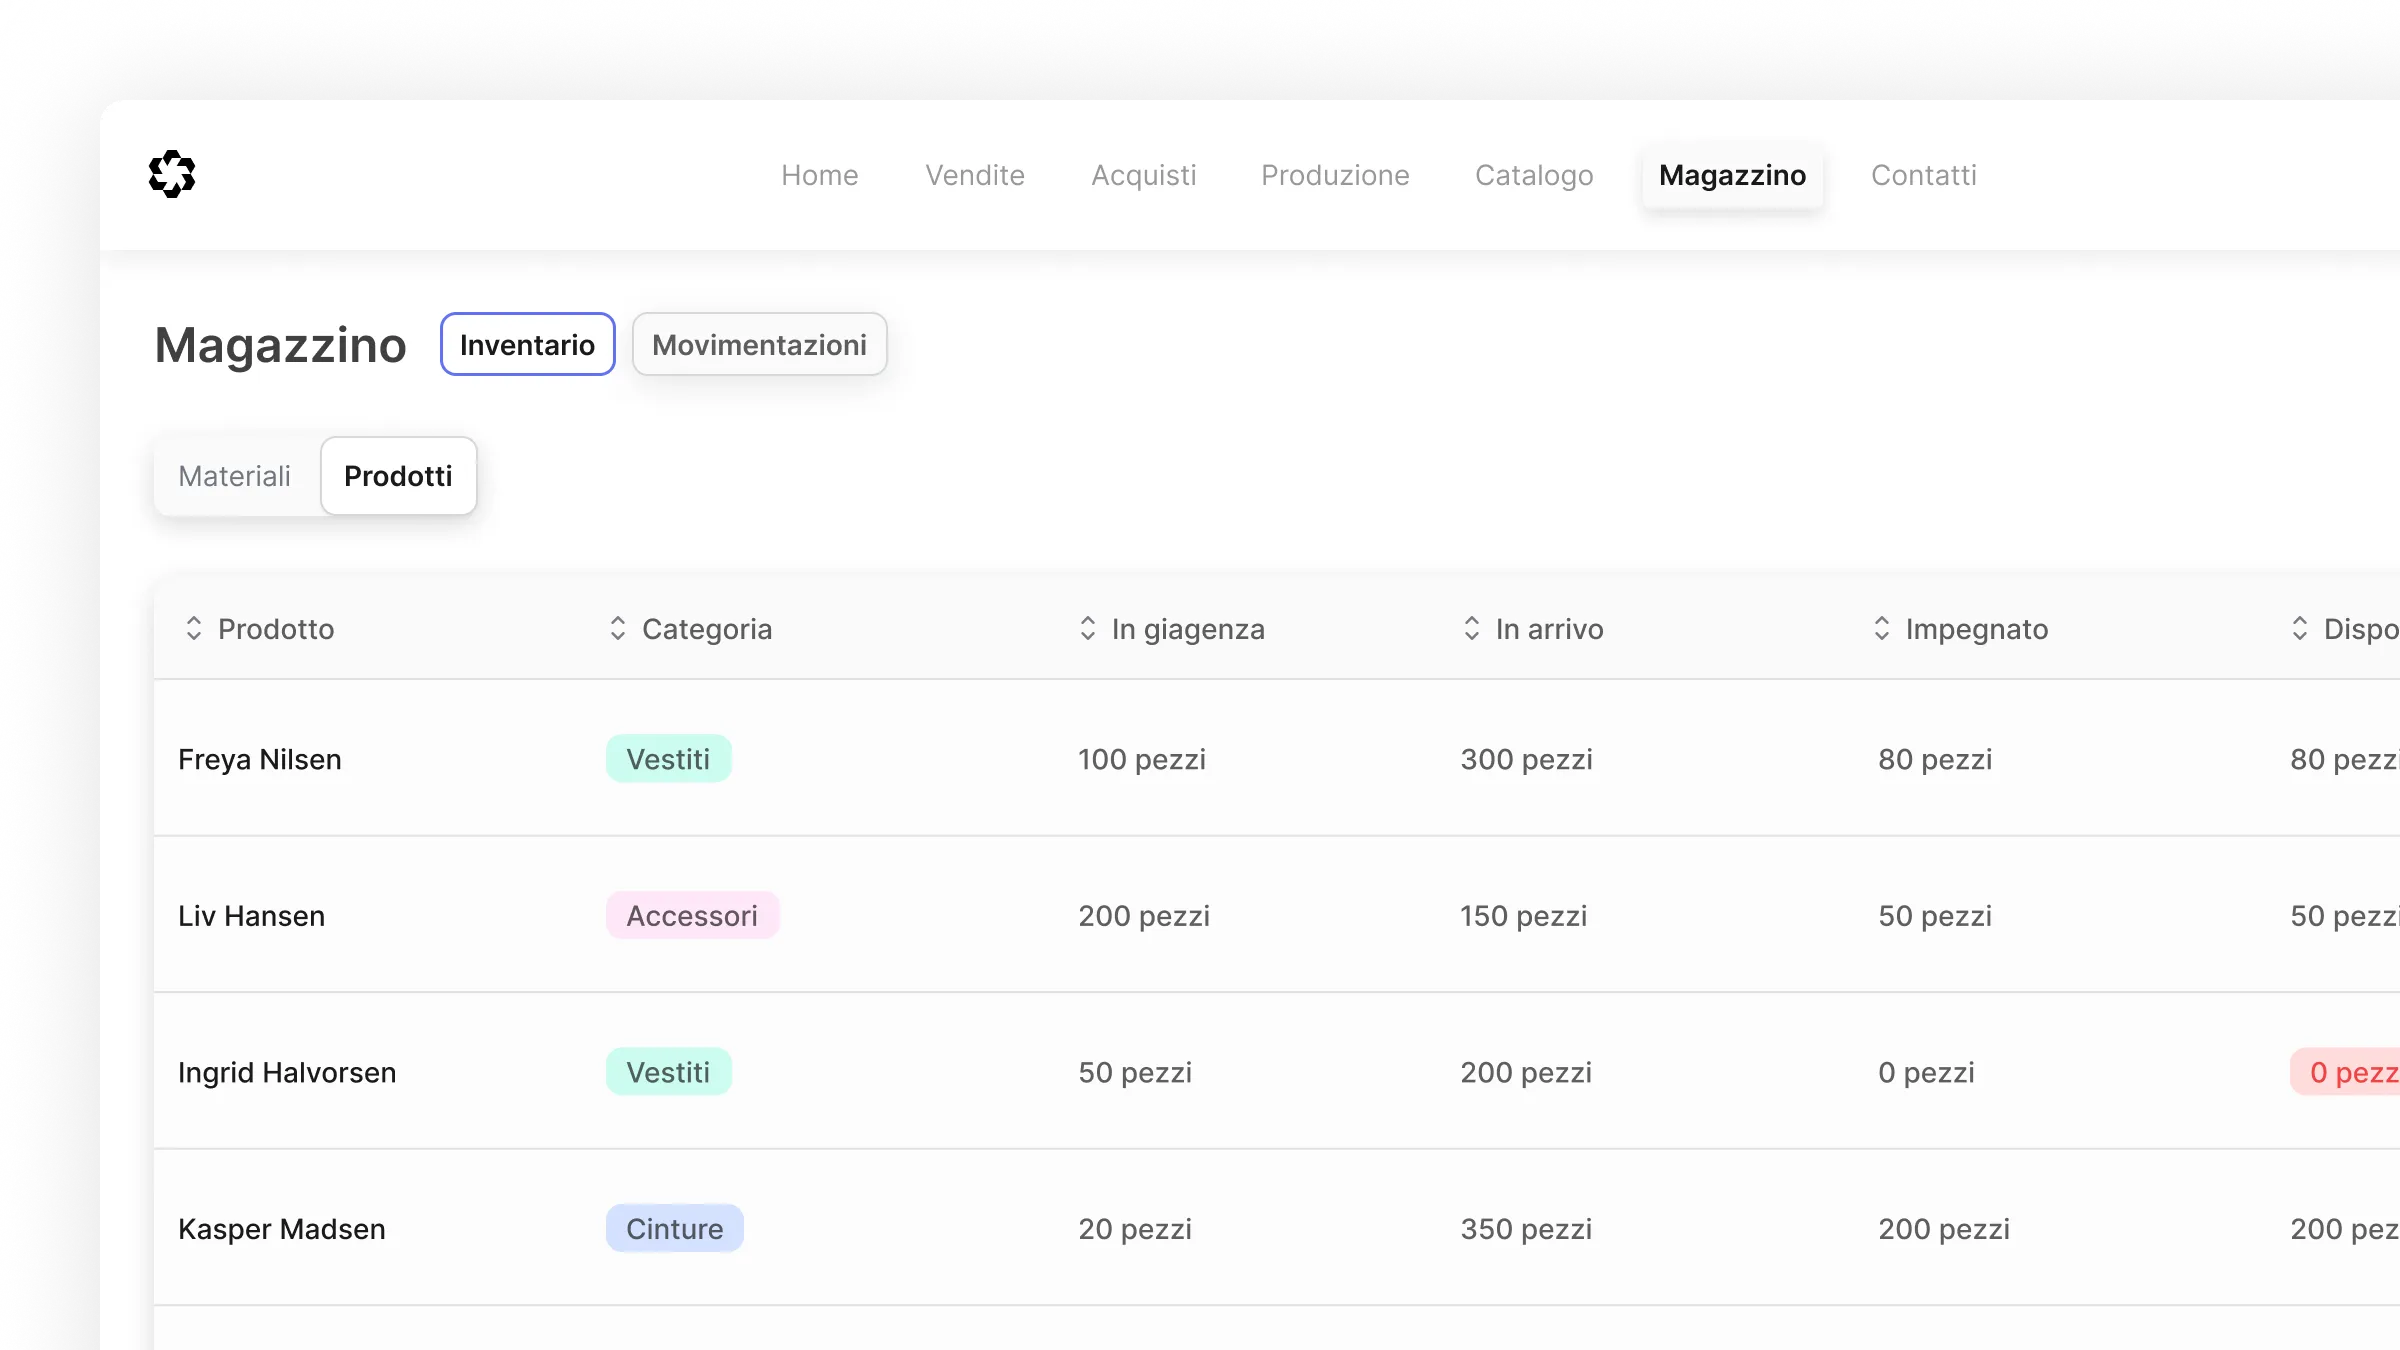Click the Accessori category badge
Screen dimensions: 2400x1350
[692, 915]
